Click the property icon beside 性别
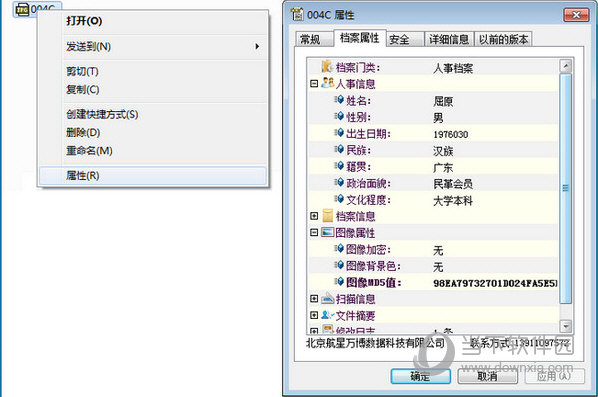Image resolution: width=598 pixels, height=397 pixels. click(x=339, y=116)
